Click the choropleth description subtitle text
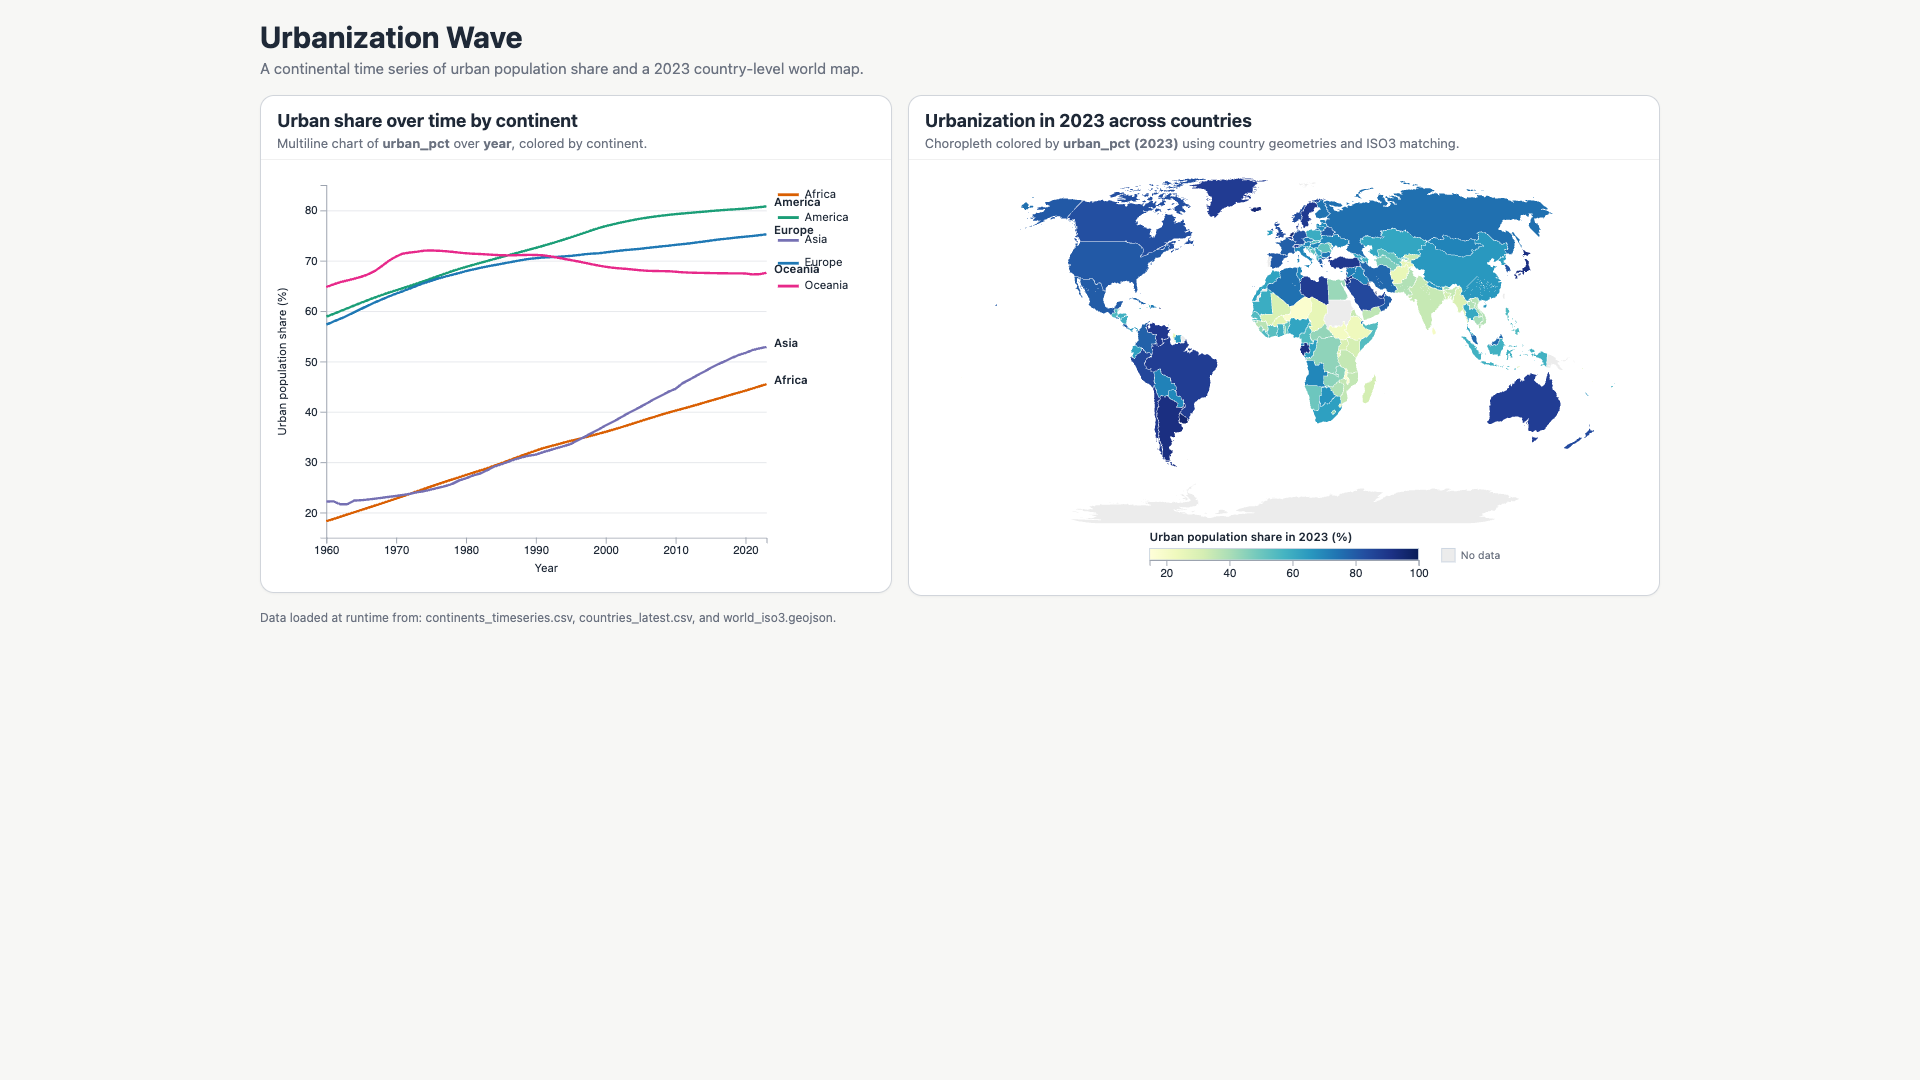The height and width of the screenshot is (1080, 1920). click(1192, 144)
